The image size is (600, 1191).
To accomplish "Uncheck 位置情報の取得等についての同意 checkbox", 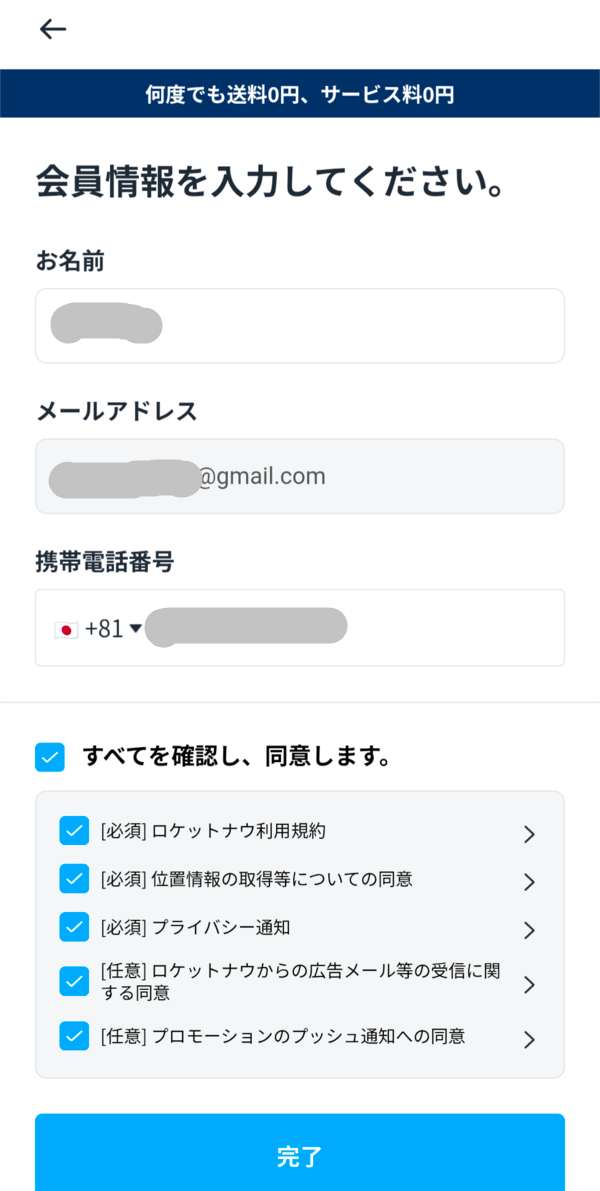I will click(74, 879).
